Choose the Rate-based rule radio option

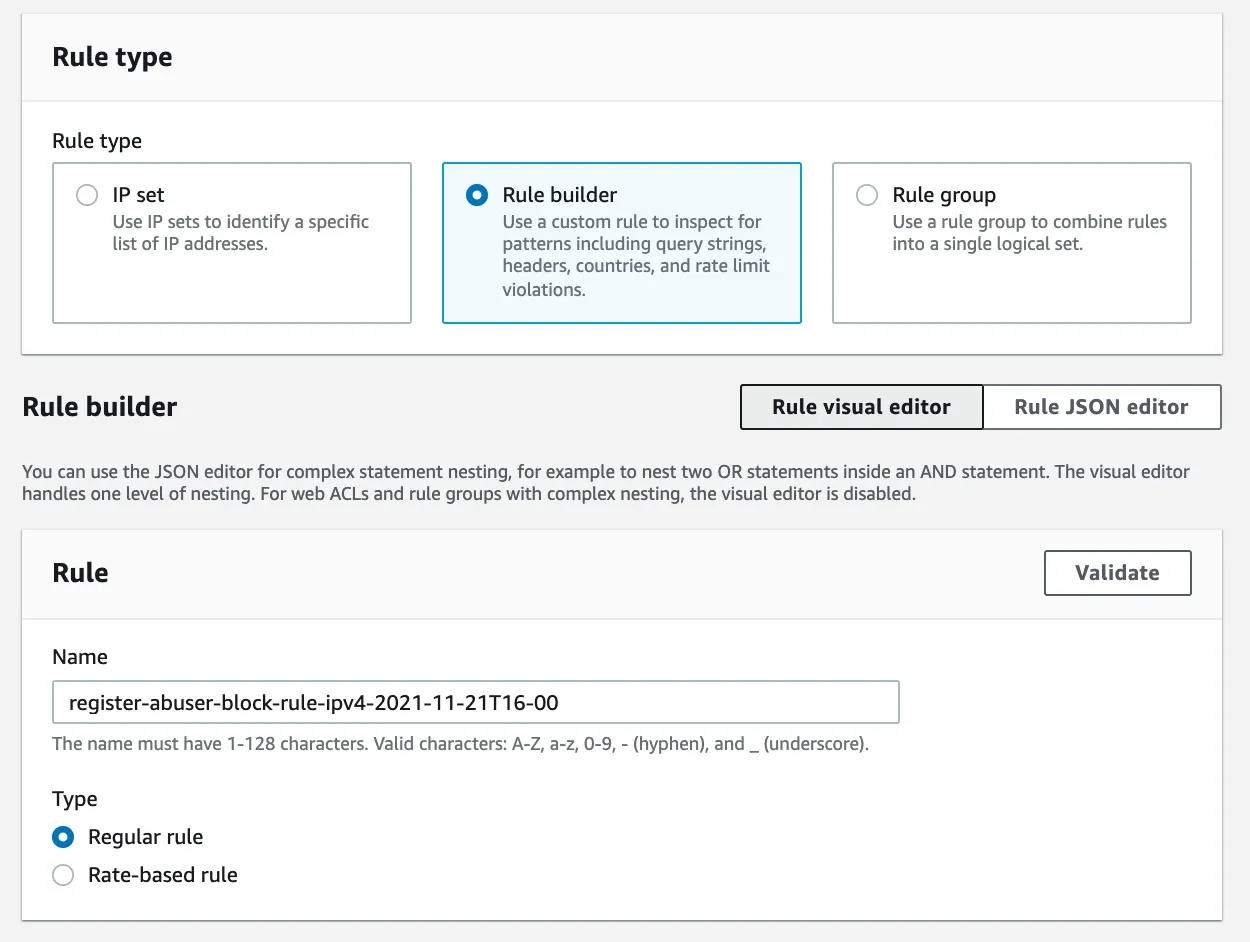coord(63,875)
